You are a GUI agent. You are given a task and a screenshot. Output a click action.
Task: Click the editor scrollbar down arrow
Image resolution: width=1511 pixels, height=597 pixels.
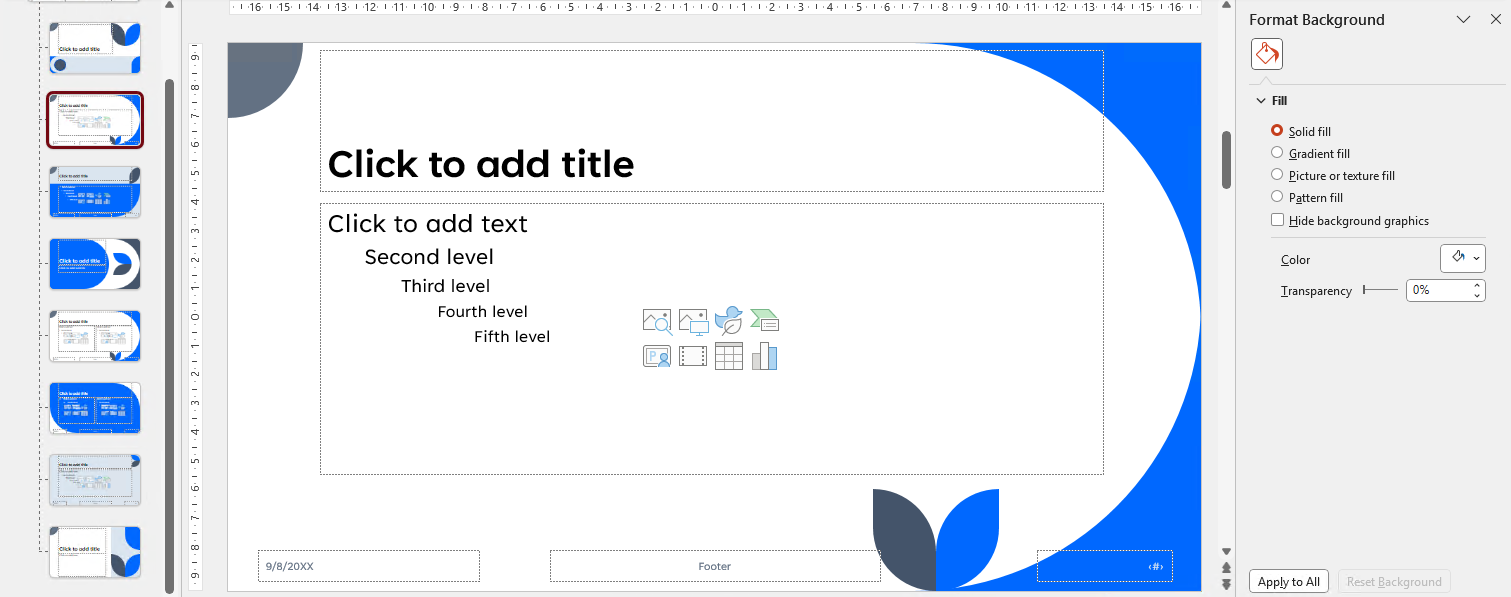pos(1227,551)
